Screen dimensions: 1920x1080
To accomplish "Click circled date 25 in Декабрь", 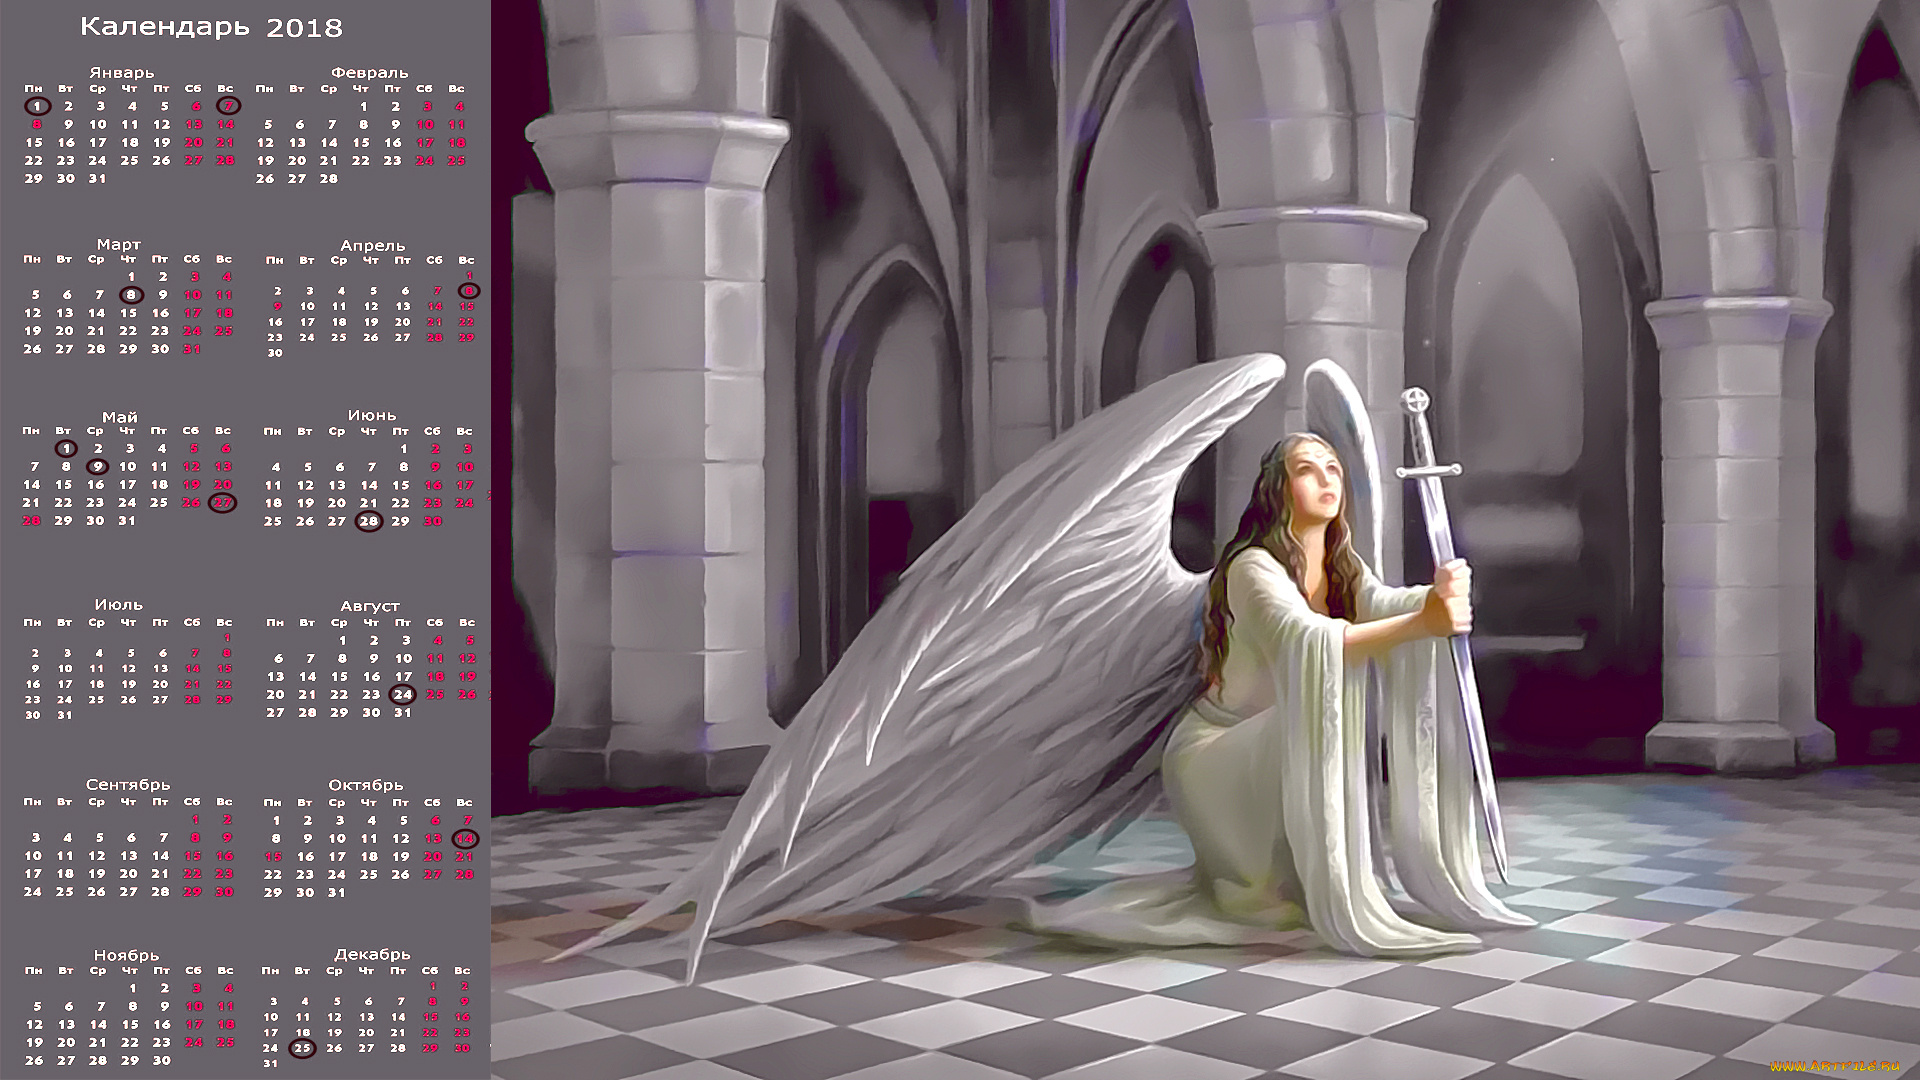I will (x=302, y=1048).
